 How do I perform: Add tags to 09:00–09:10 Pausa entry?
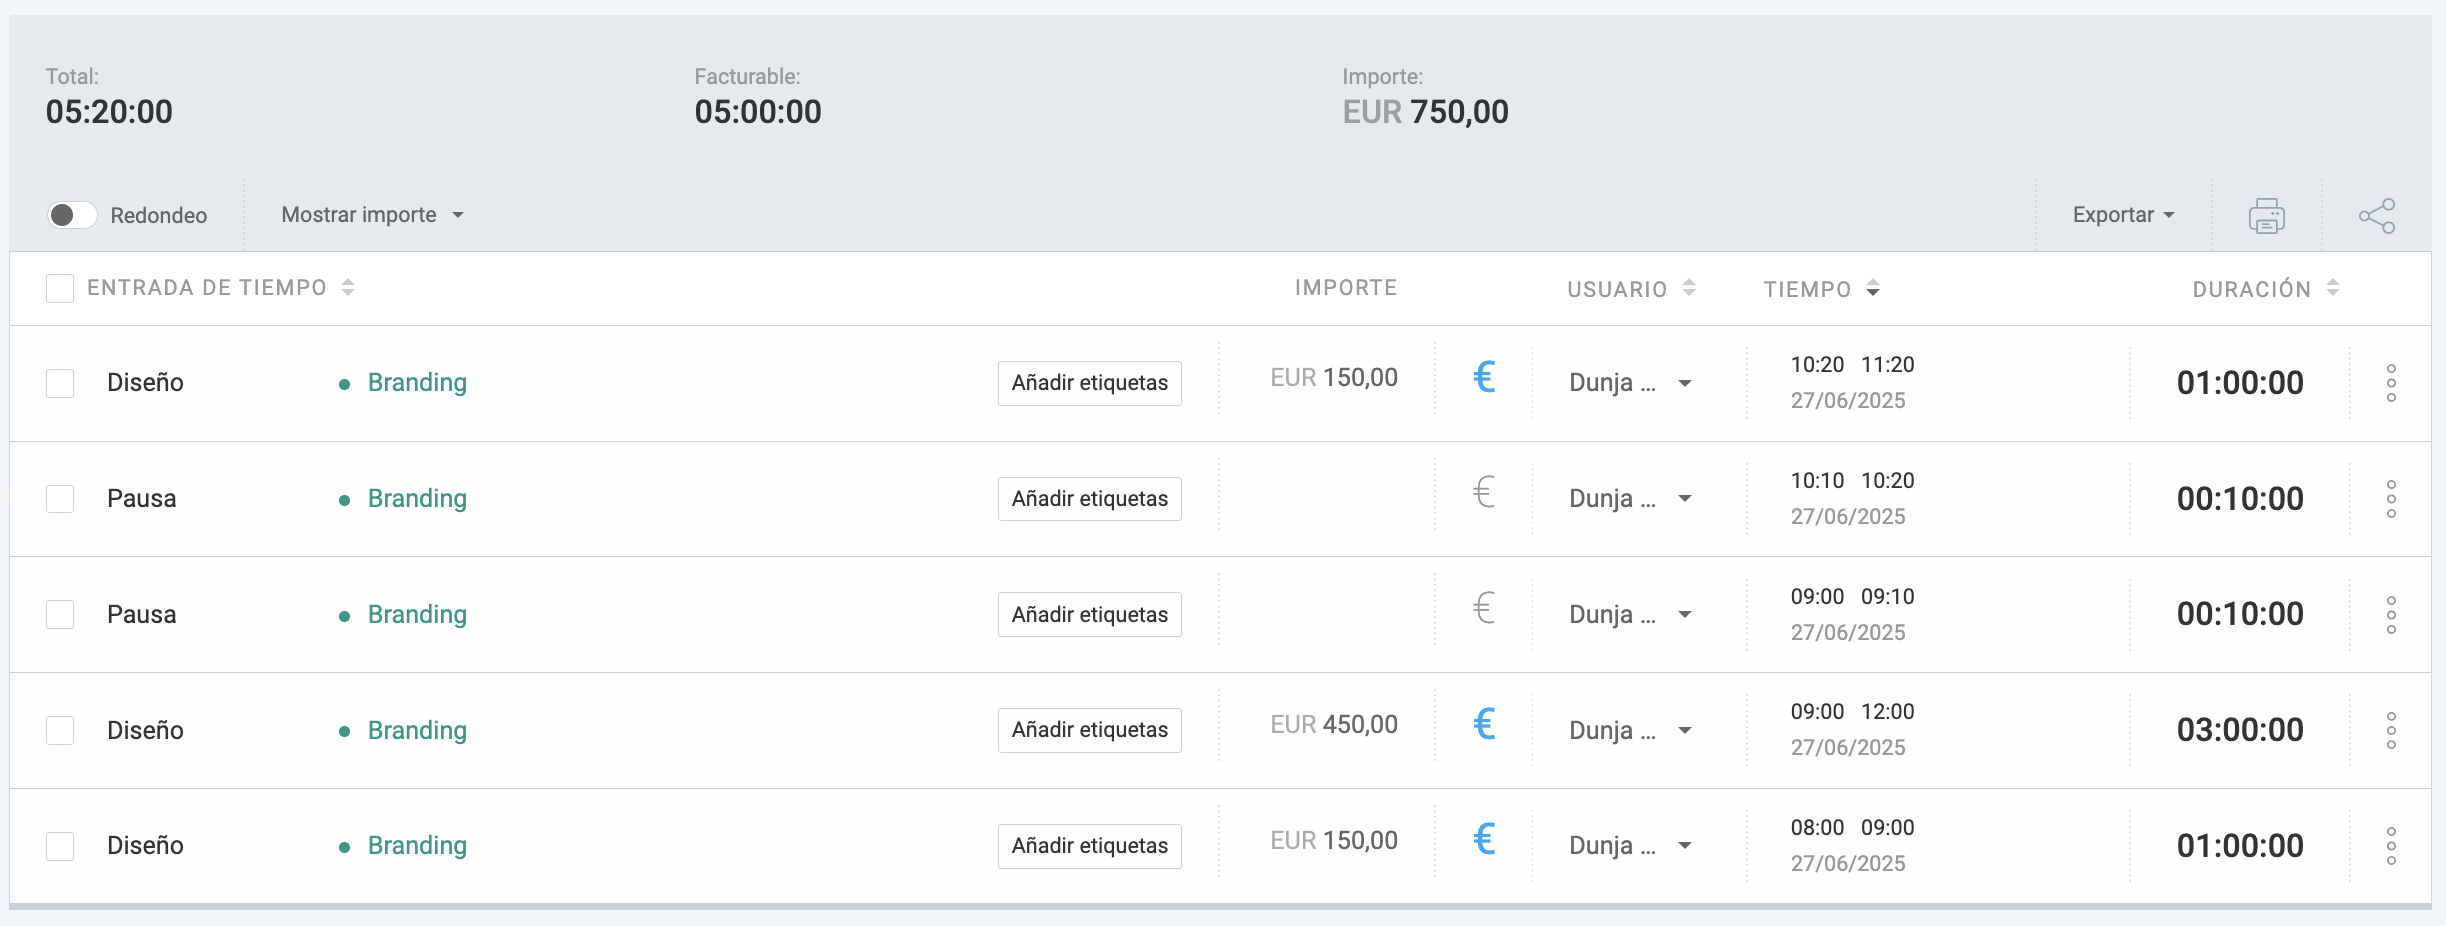1089,615
